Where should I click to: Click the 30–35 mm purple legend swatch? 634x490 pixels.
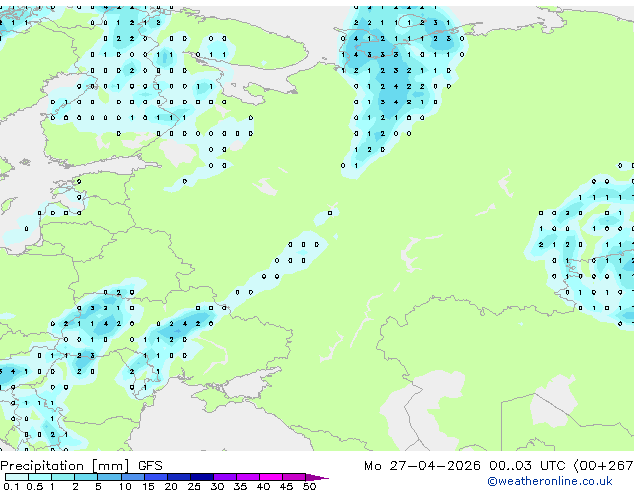(224, 477)
